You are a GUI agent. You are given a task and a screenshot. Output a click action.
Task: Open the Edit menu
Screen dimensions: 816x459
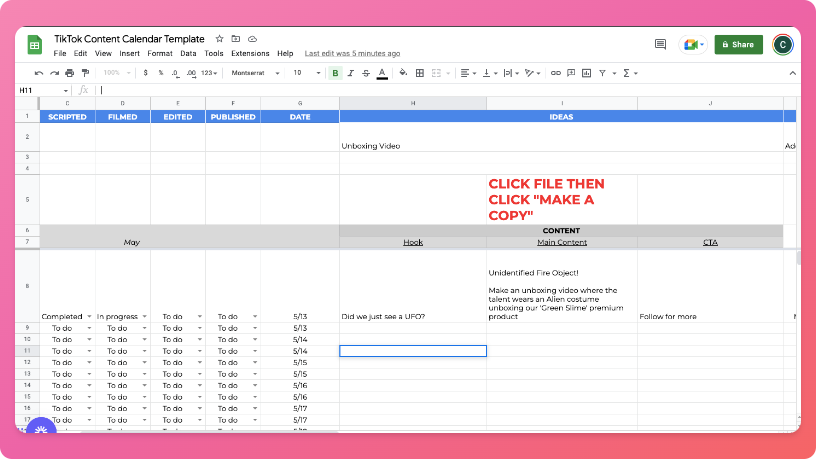click(80, 54)
